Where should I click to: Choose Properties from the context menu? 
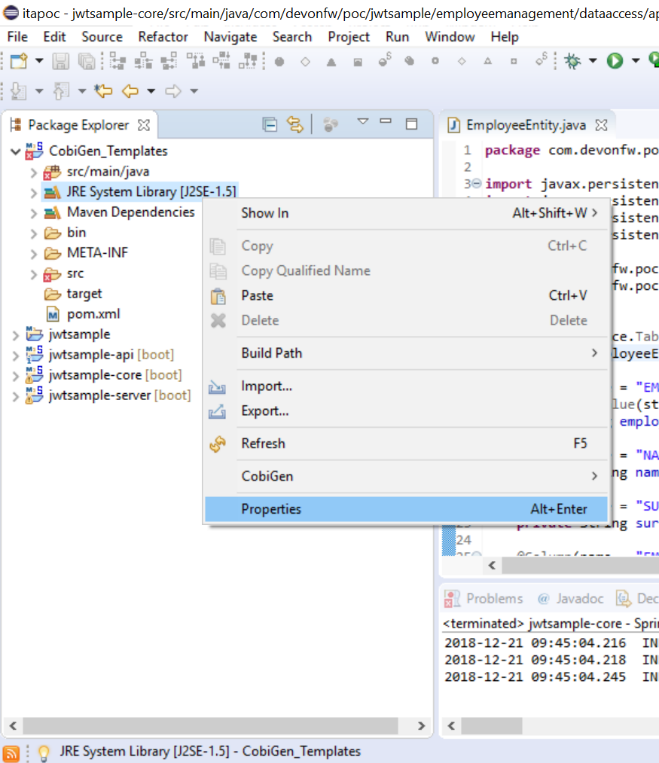tap(271, 509)
